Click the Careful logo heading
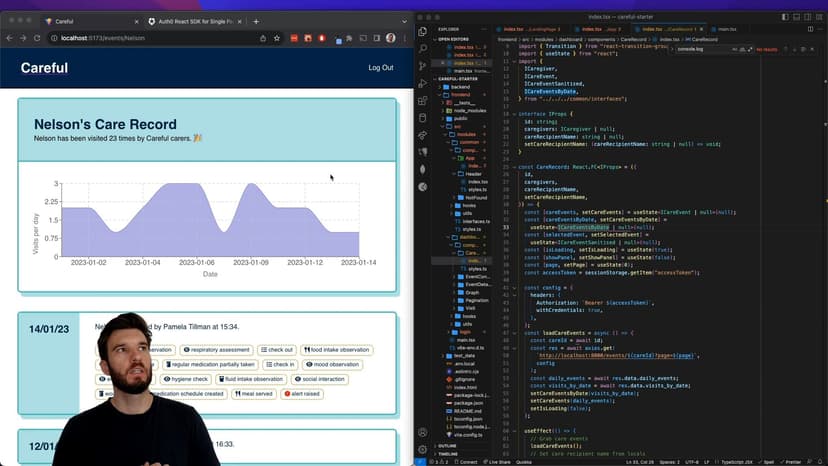This screenshot has width=828, height=466. point(44,68)
